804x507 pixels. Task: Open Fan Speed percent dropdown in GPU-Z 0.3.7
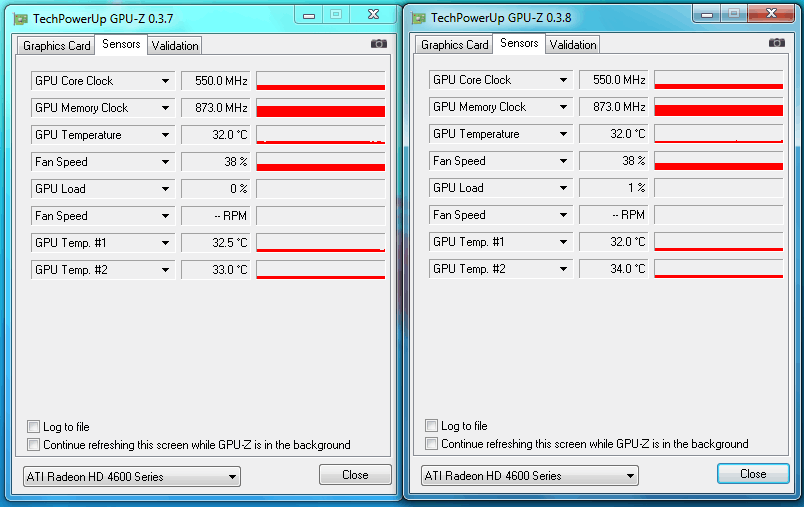click(103, 162)
